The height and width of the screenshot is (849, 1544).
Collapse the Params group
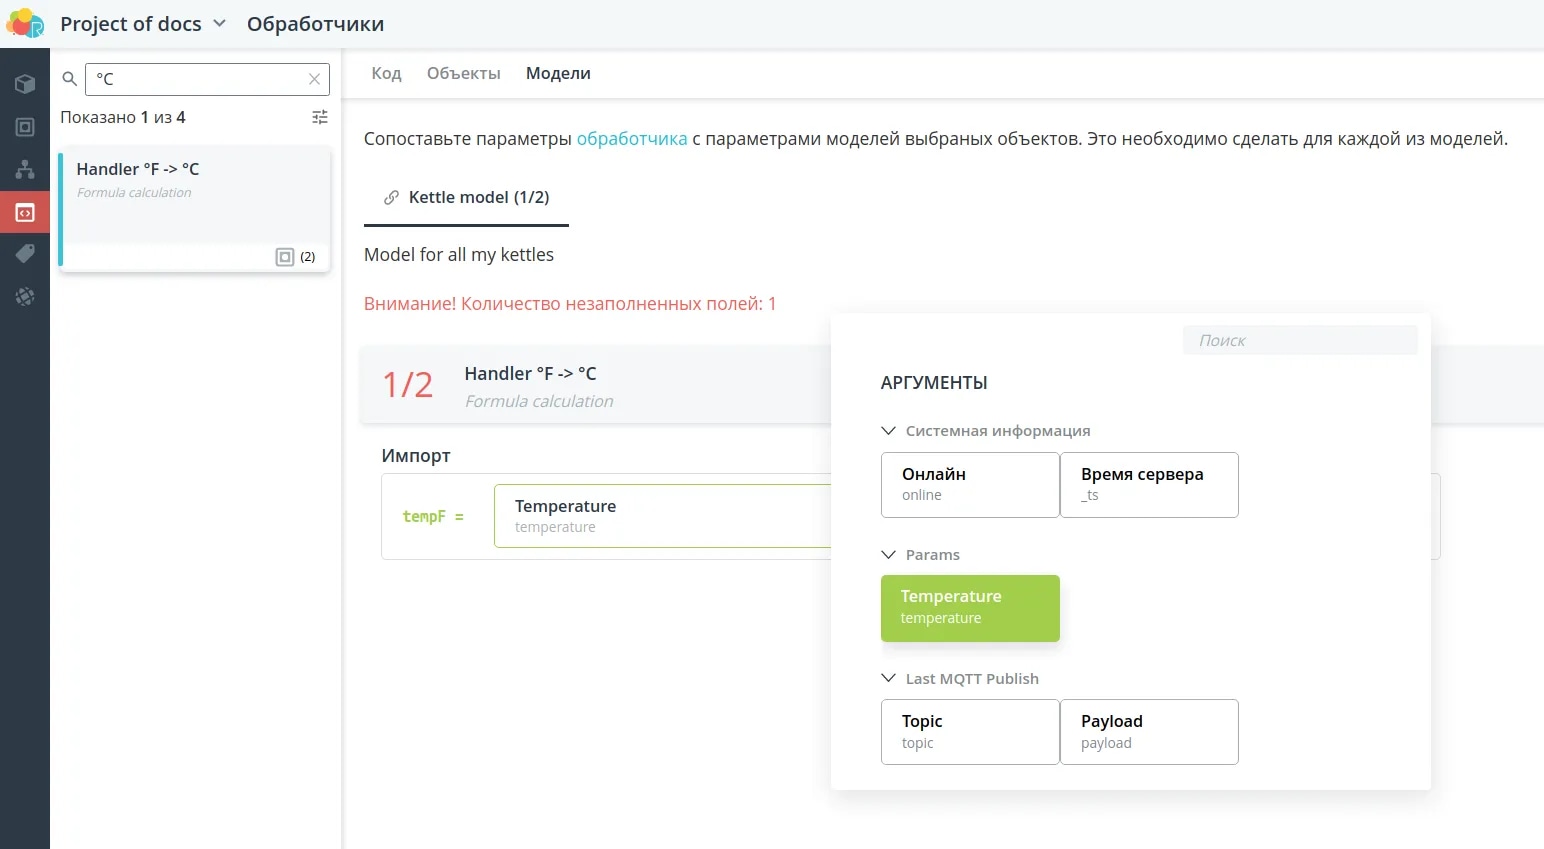(920, 555)
